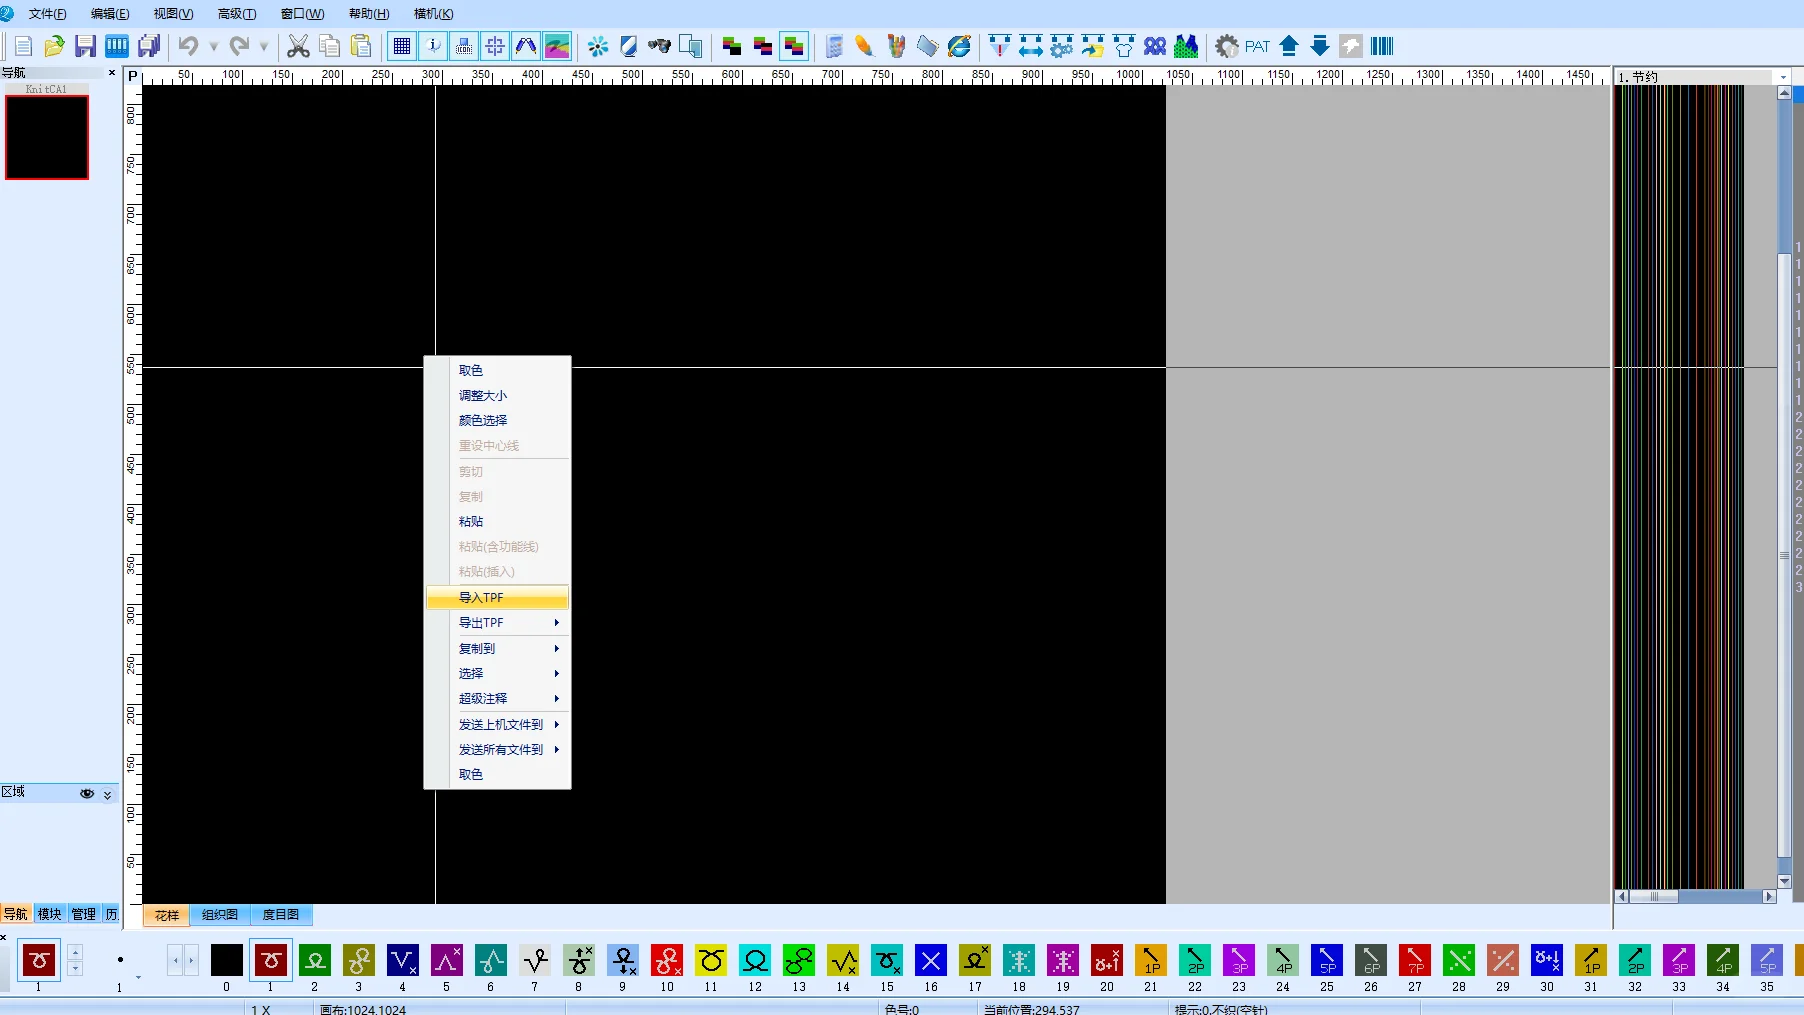This screenshot has height=1015, width=1804.
Task: Click the blue snowflake icon in toolbar
Action: tap(598, 46)
